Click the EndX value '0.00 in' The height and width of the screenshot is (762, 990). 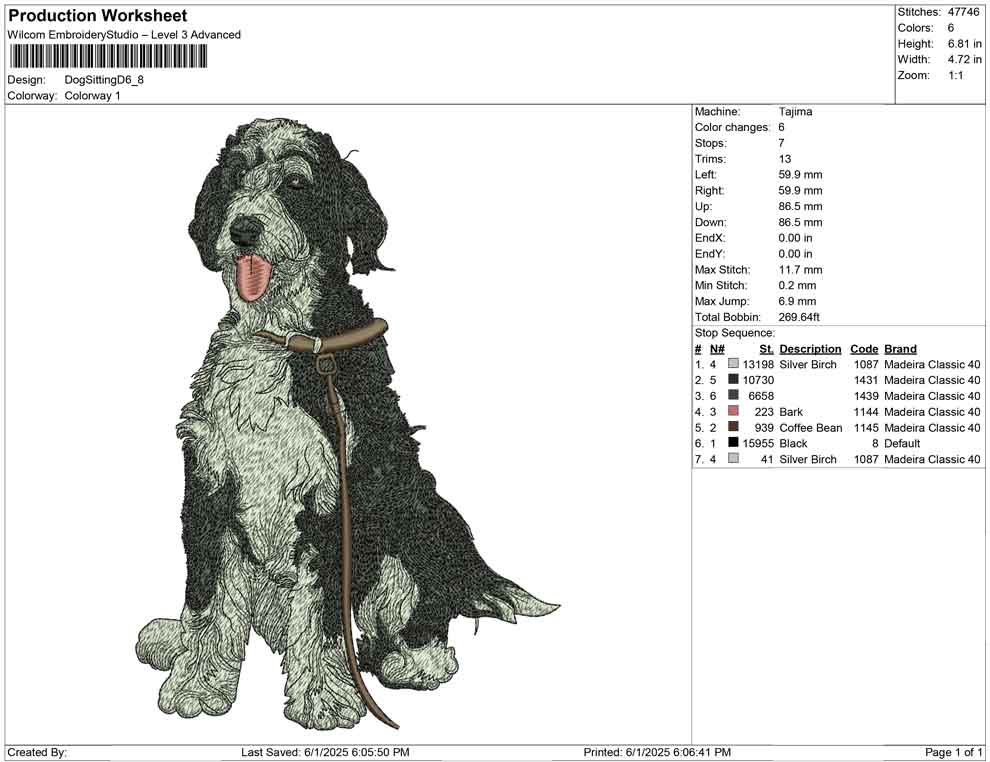click(795, 238)
